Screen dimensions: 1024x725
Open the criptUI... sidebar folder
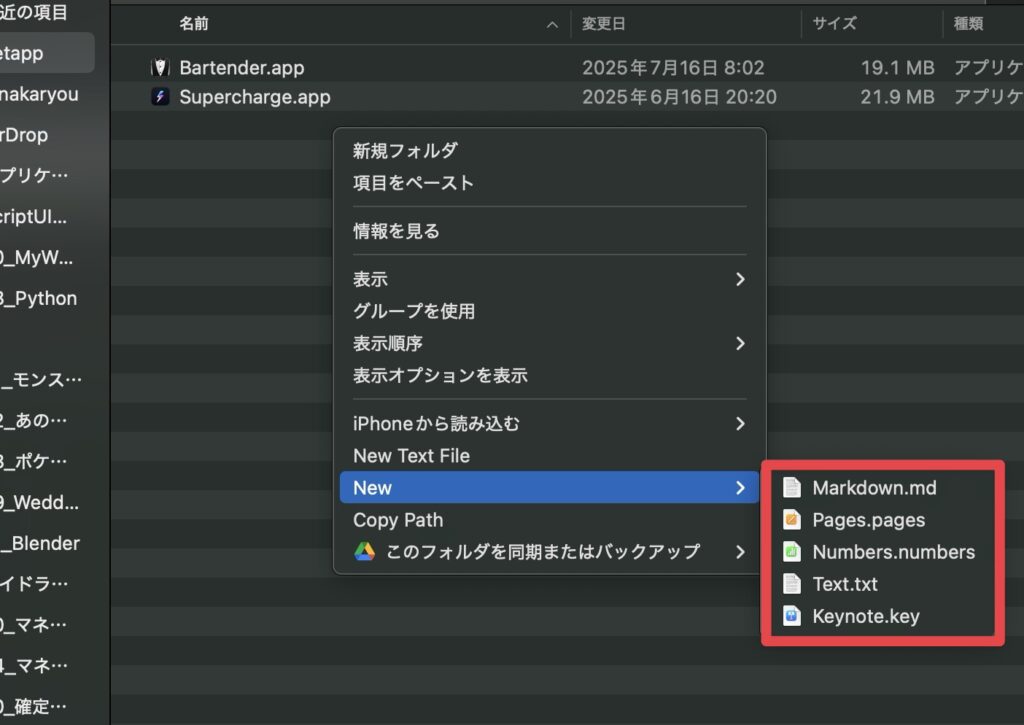33,217
